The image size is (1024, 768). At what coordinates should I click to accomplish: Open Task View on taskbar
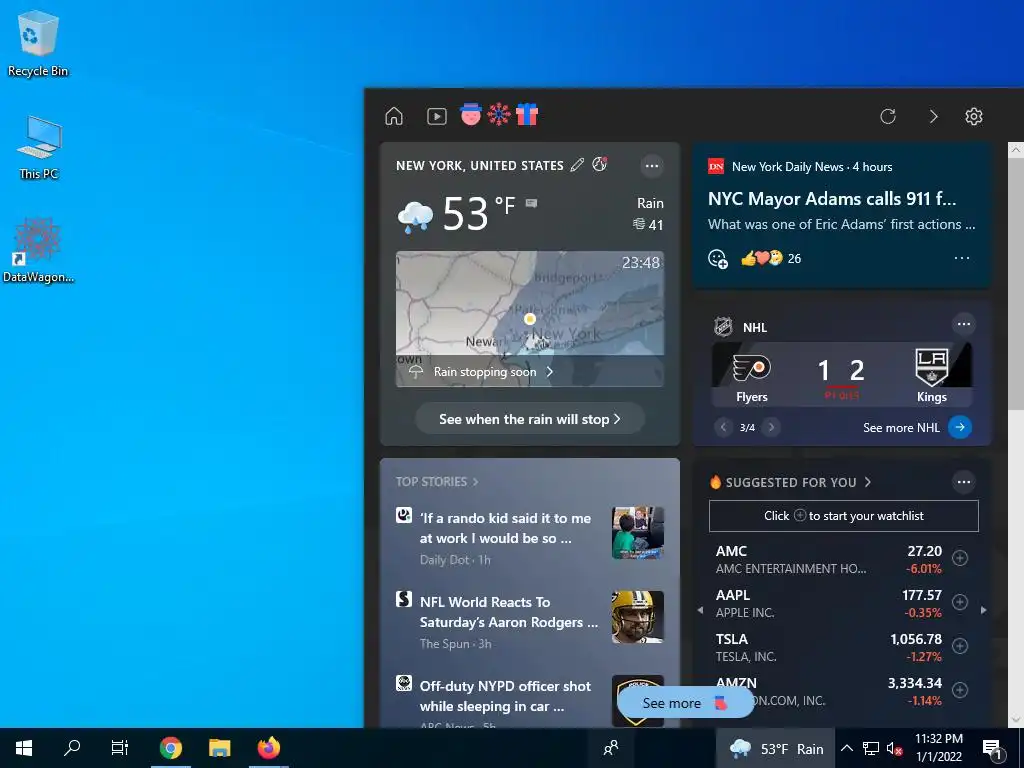pyautogui.click(x=120, y=748)
